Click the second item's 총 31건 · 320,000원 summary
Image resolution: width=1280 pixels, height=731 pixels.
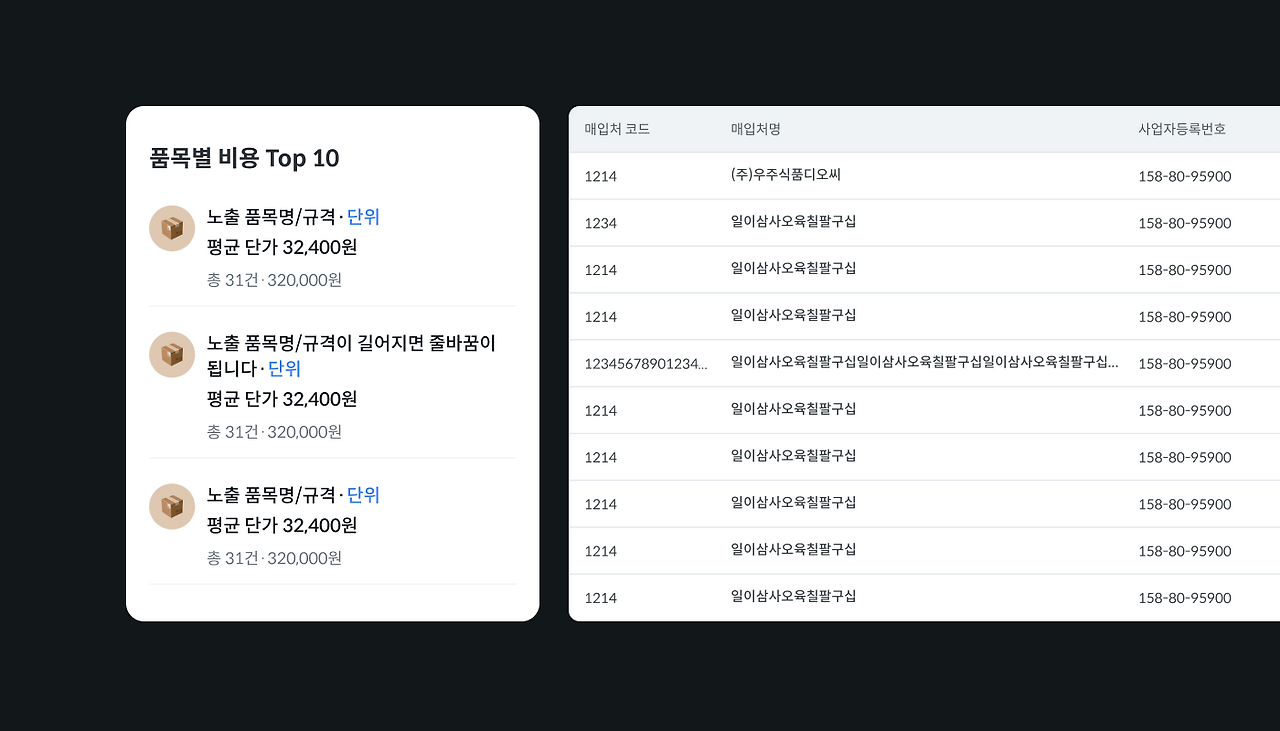(274, 432)
